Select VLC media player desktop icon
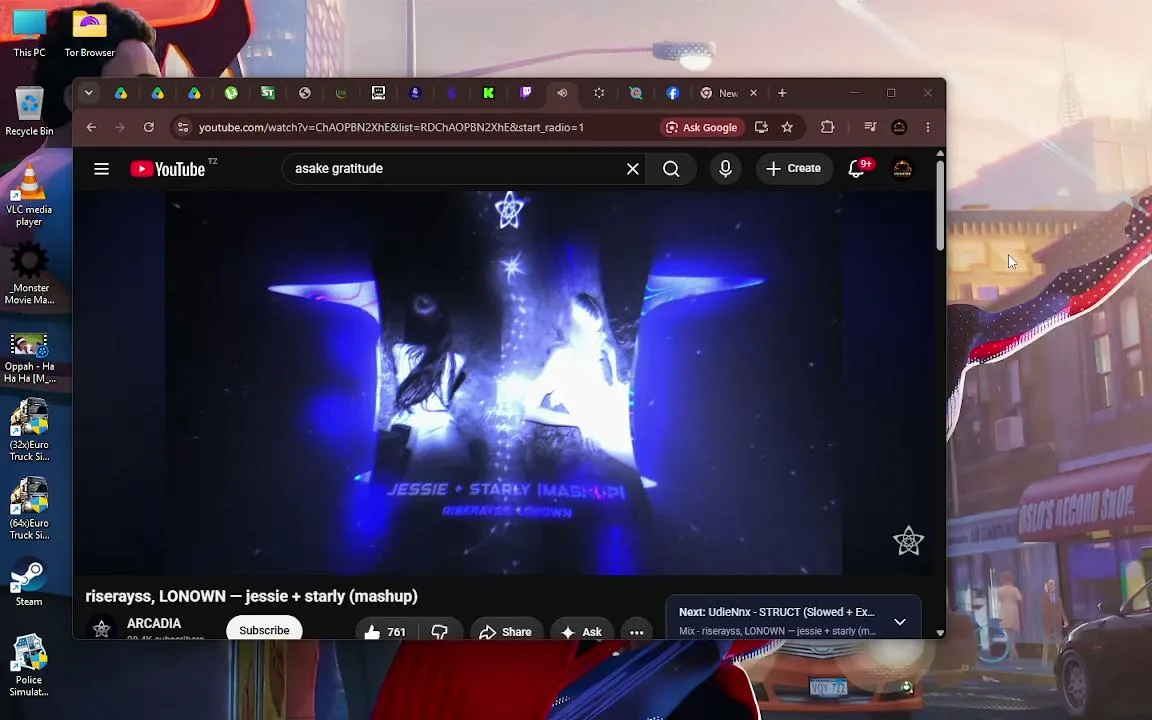This screenshot has height=720, width=1152. [x=29, y=195]
